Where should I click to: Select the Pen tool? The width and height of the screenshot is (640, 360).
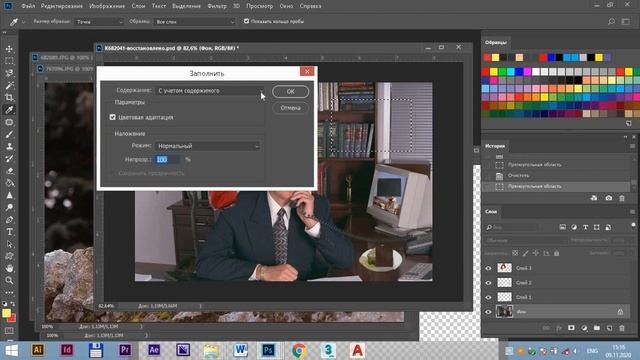(x=9, y=220)
